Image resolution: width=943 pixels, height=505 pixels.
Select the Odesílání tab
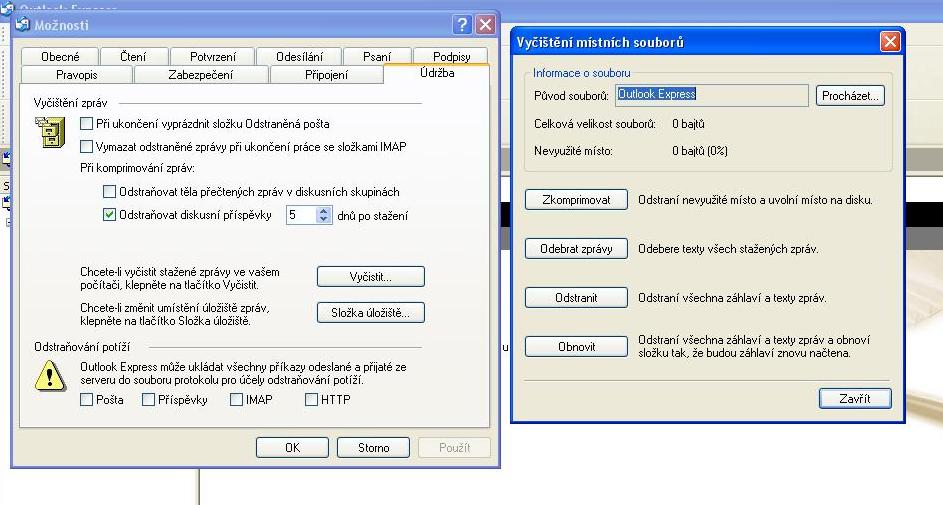pyautogui.click(x=299, y=57)
